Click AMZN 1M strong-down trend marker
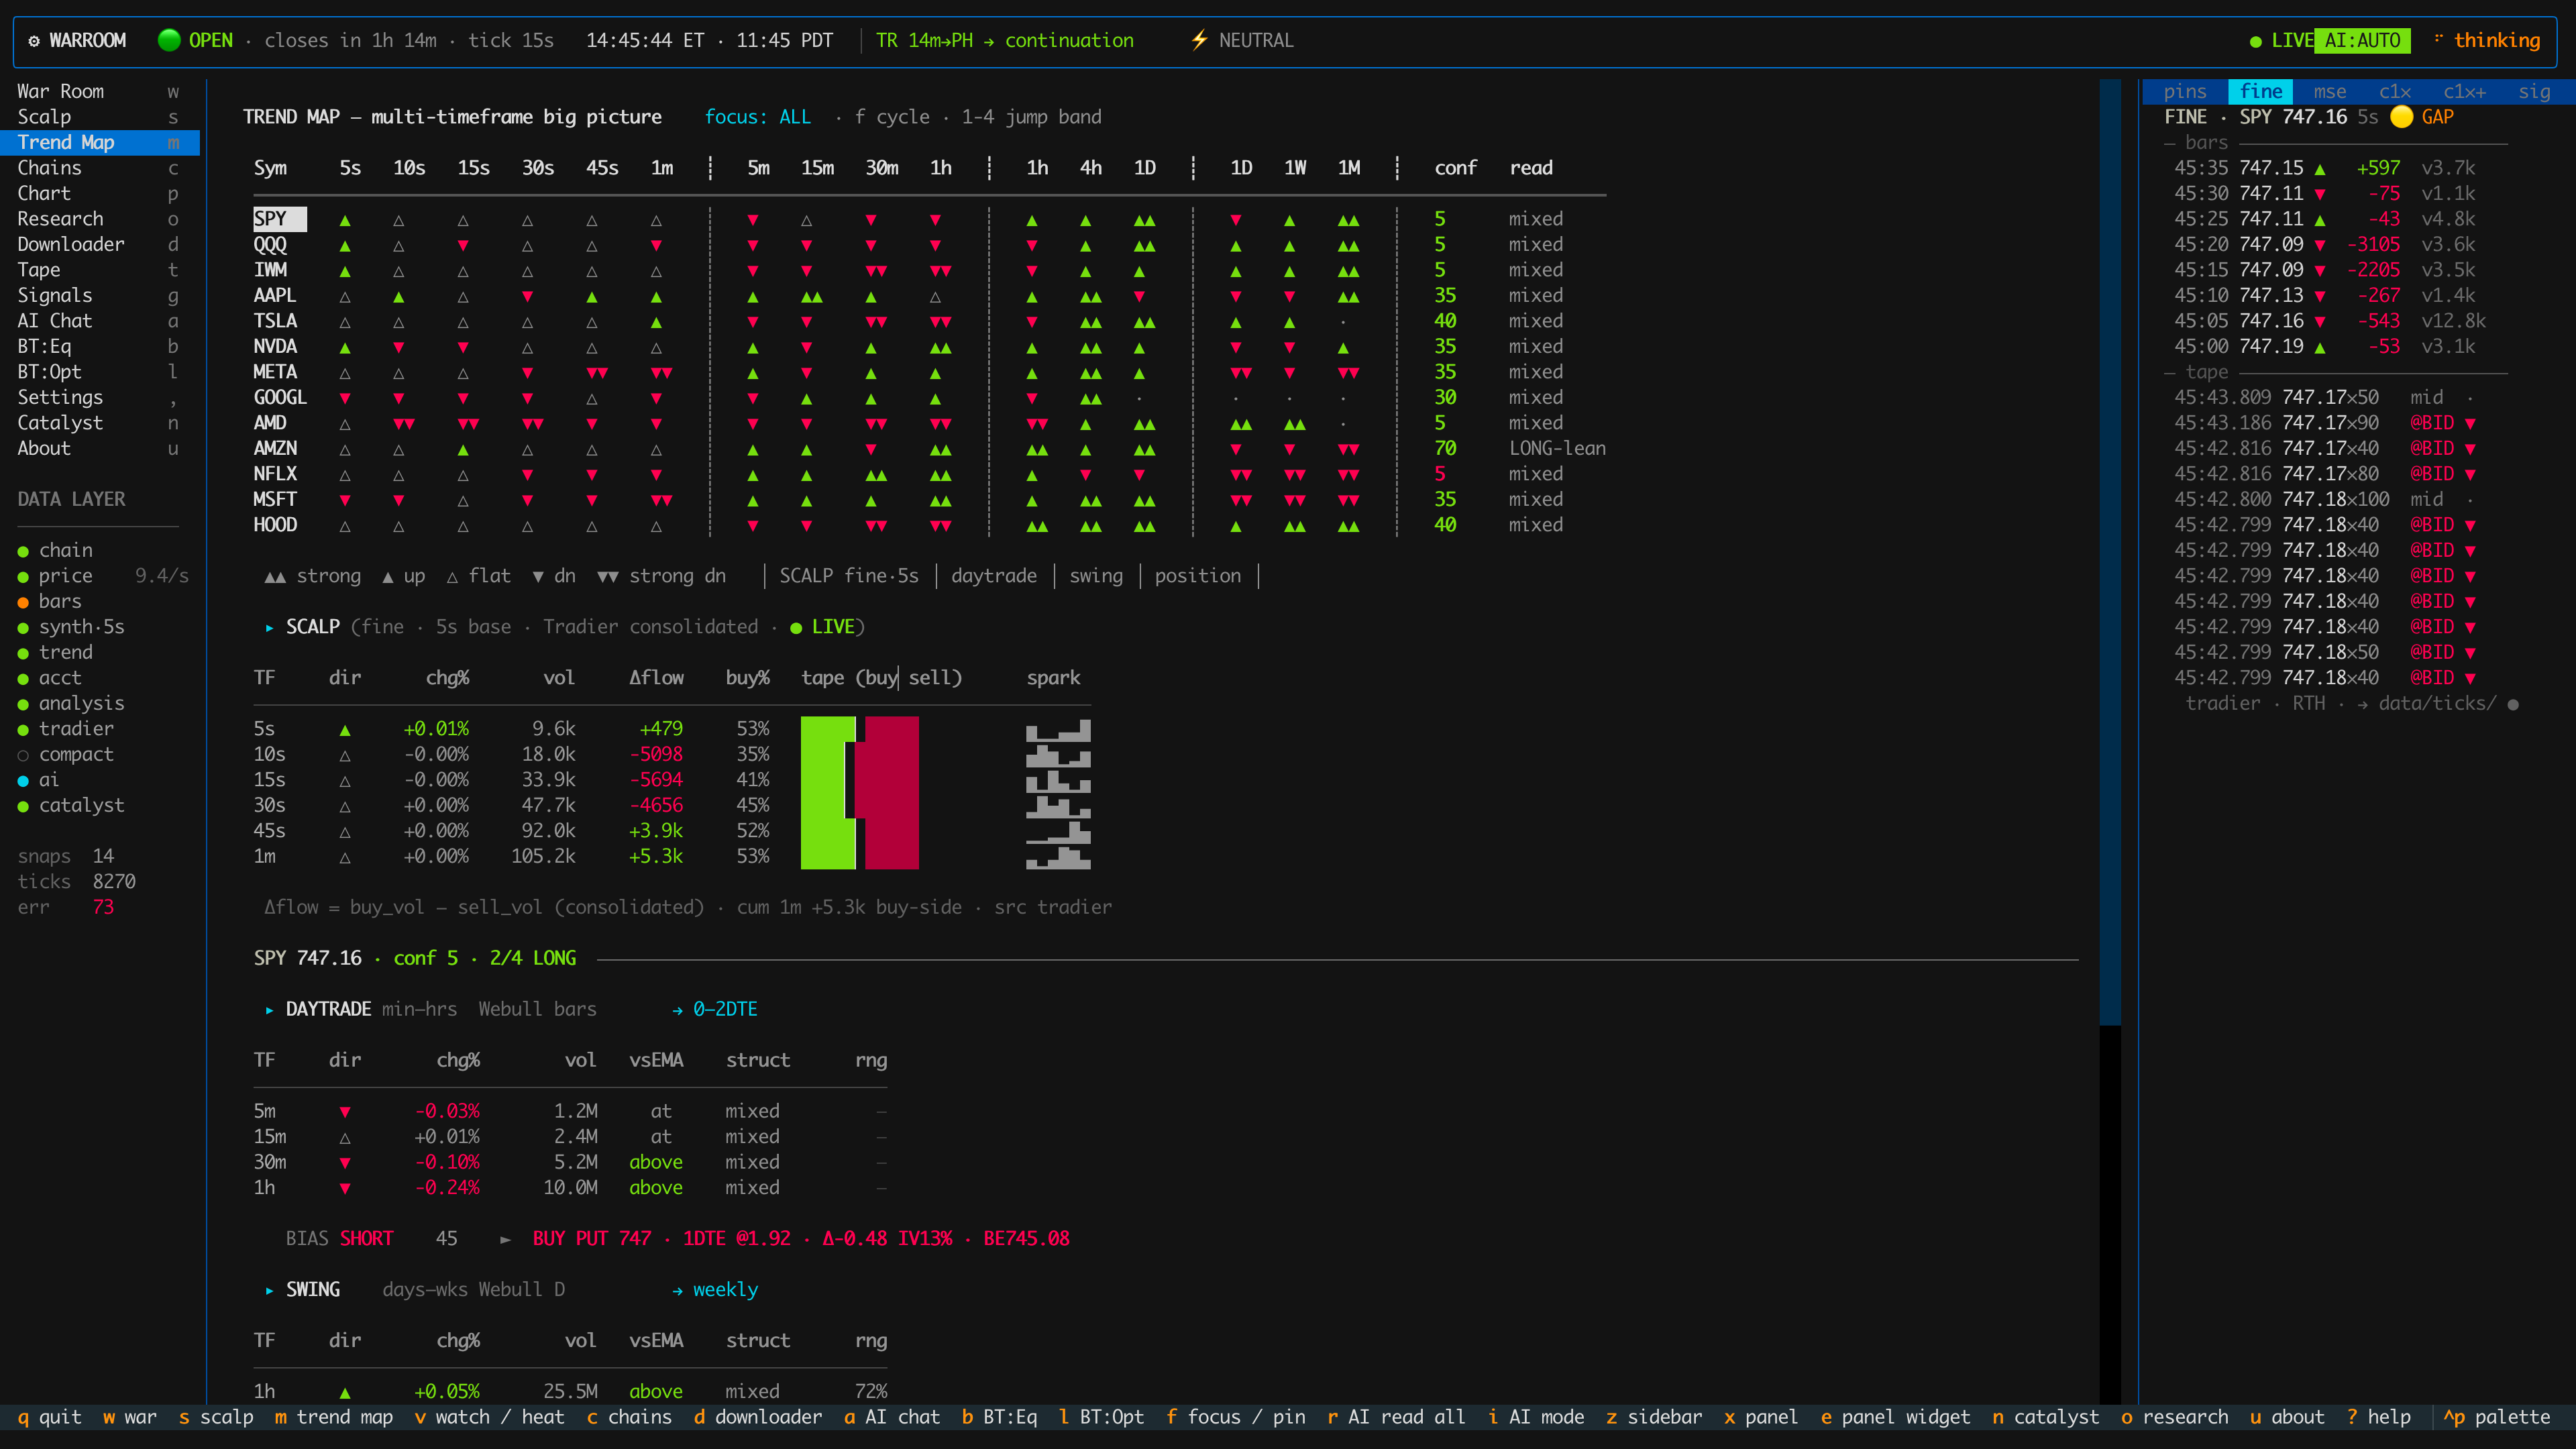2576x1449 pixels. point(1348,449)
